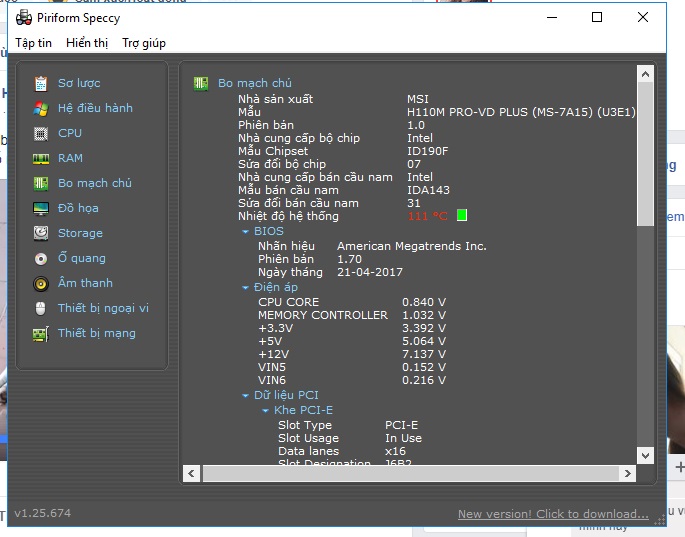
Task: Go to Hệ điều hành section
Action: (x=95, y=108)
